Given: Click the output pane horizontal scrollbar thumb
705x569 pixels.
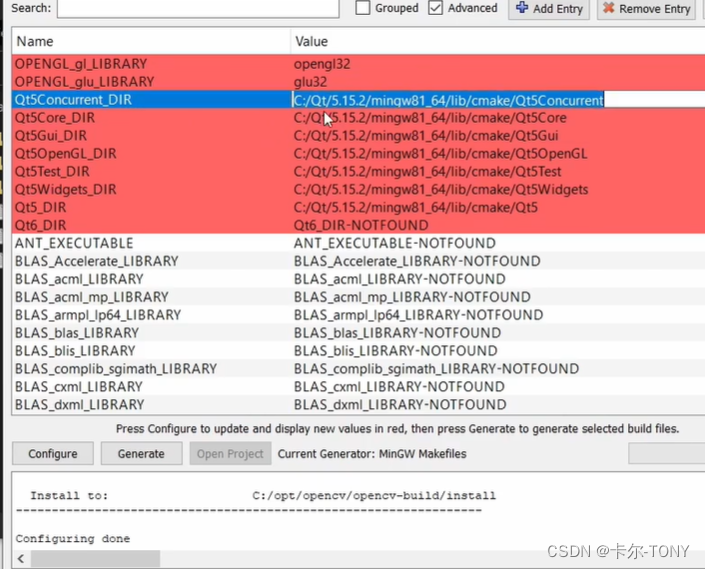Looking at the screenshot, I should click(x=95, y=559).
